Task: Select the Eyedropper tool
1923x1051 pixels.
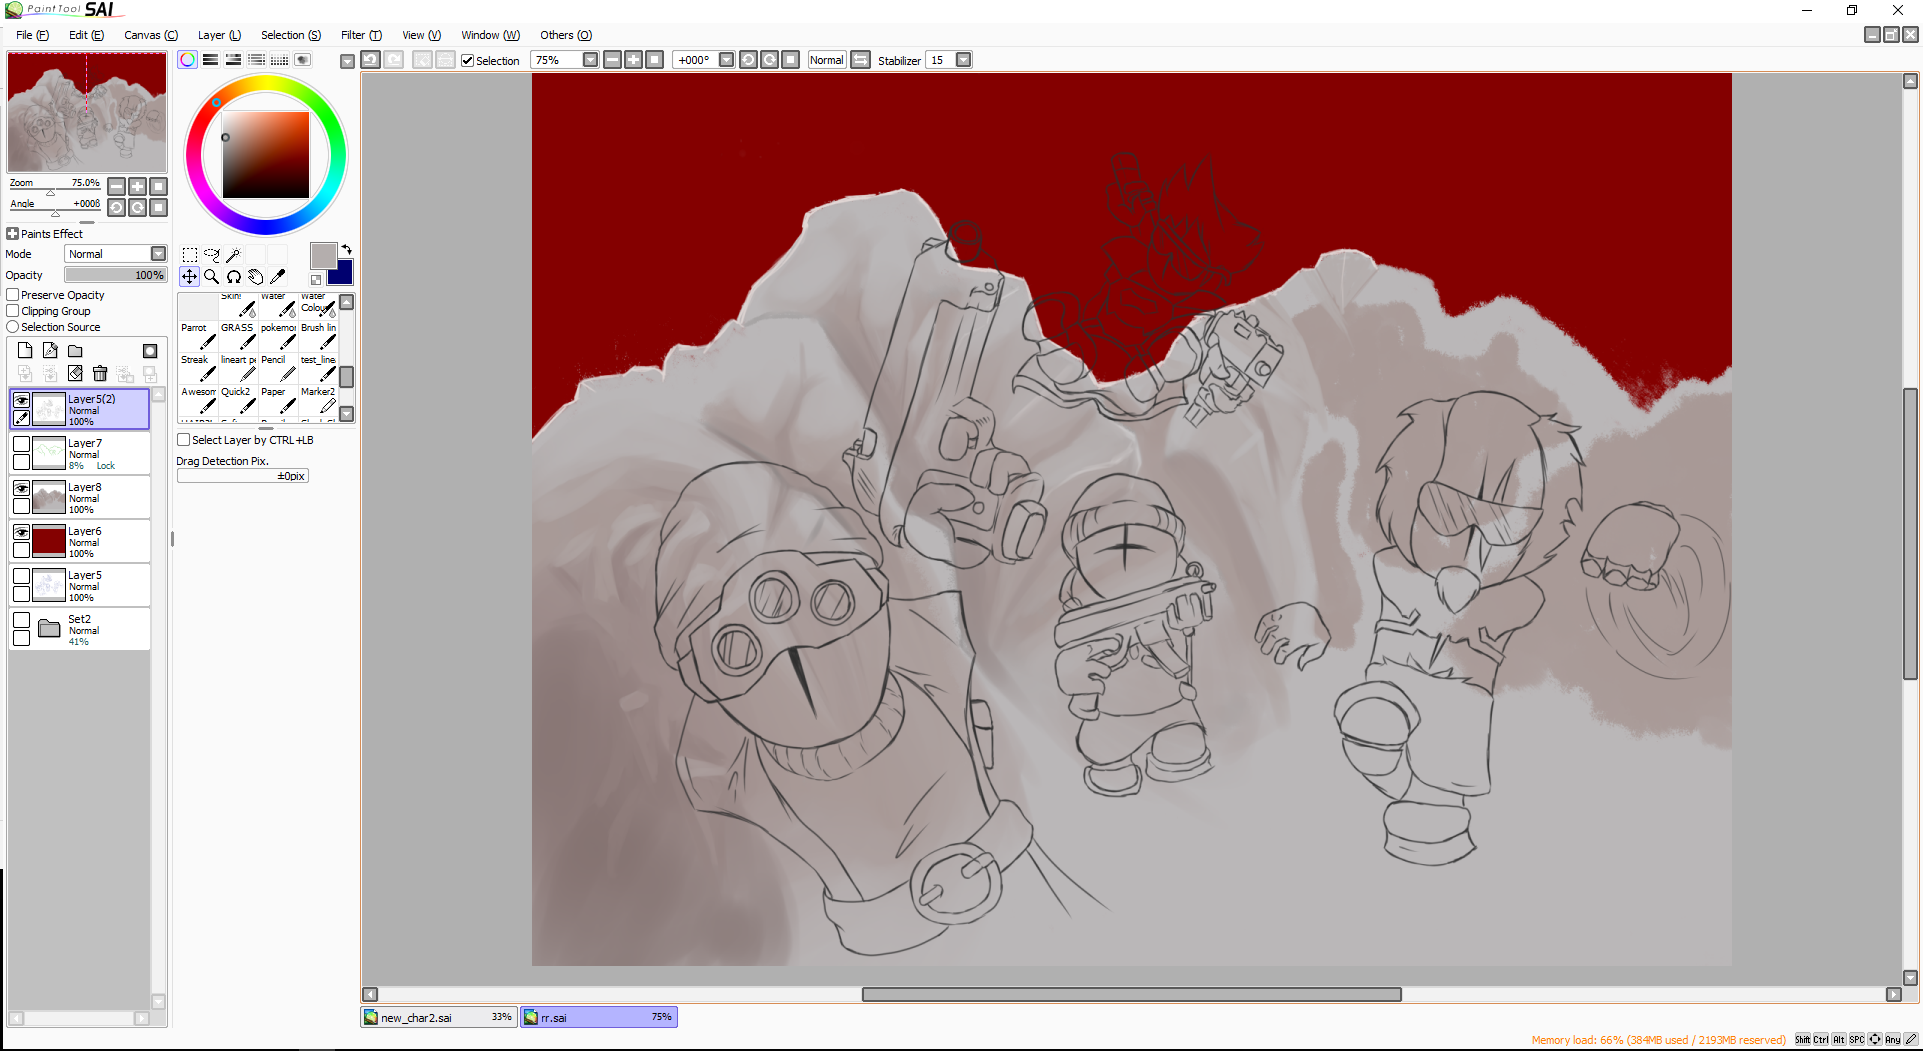Action: point(278,277)
